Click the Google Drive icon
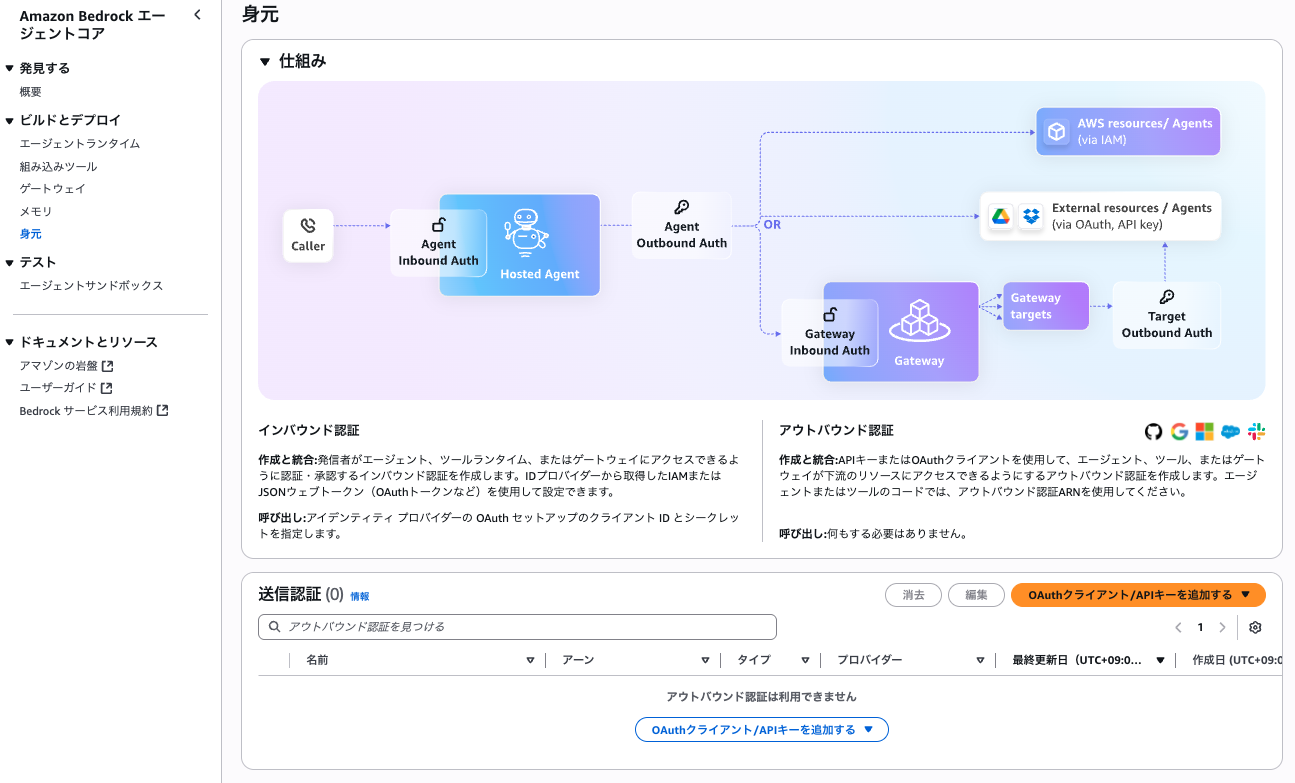1295x783 pixels. [1001, 216]
